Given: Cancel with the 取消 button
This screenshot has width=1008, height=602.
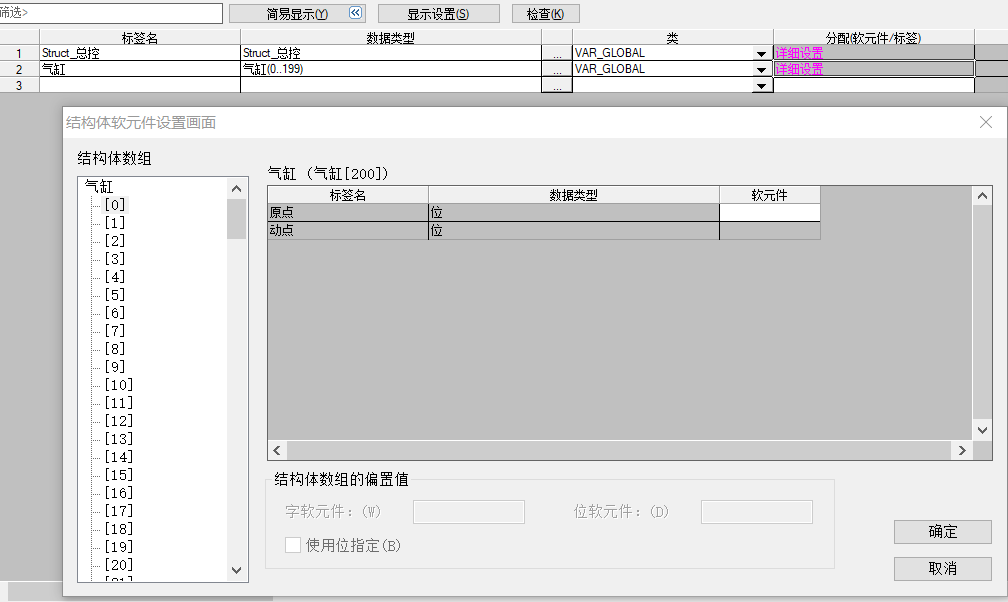Looking at the screenshot, I should [942, 568].
